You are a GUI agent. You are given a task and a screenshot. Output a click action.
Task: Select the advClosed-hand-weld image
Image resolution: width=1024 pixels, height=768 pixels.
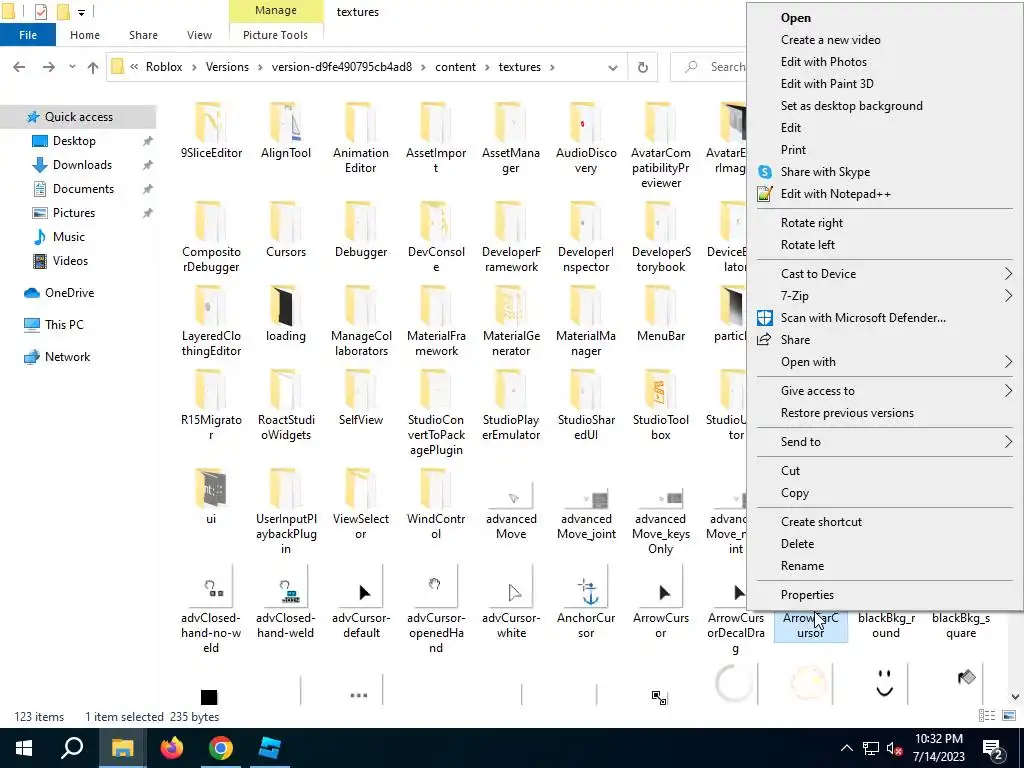285,602
